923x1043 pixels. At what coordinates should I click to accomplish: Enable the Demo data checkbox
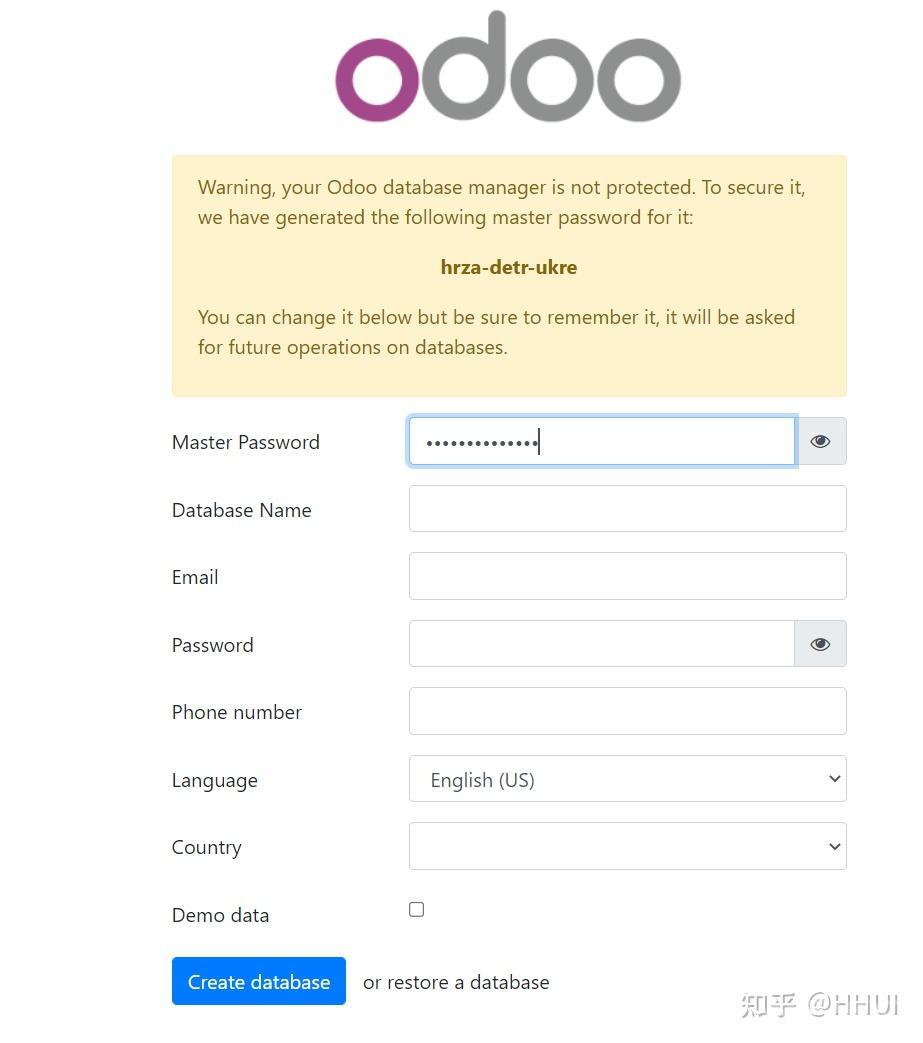[x=416, y=909]
